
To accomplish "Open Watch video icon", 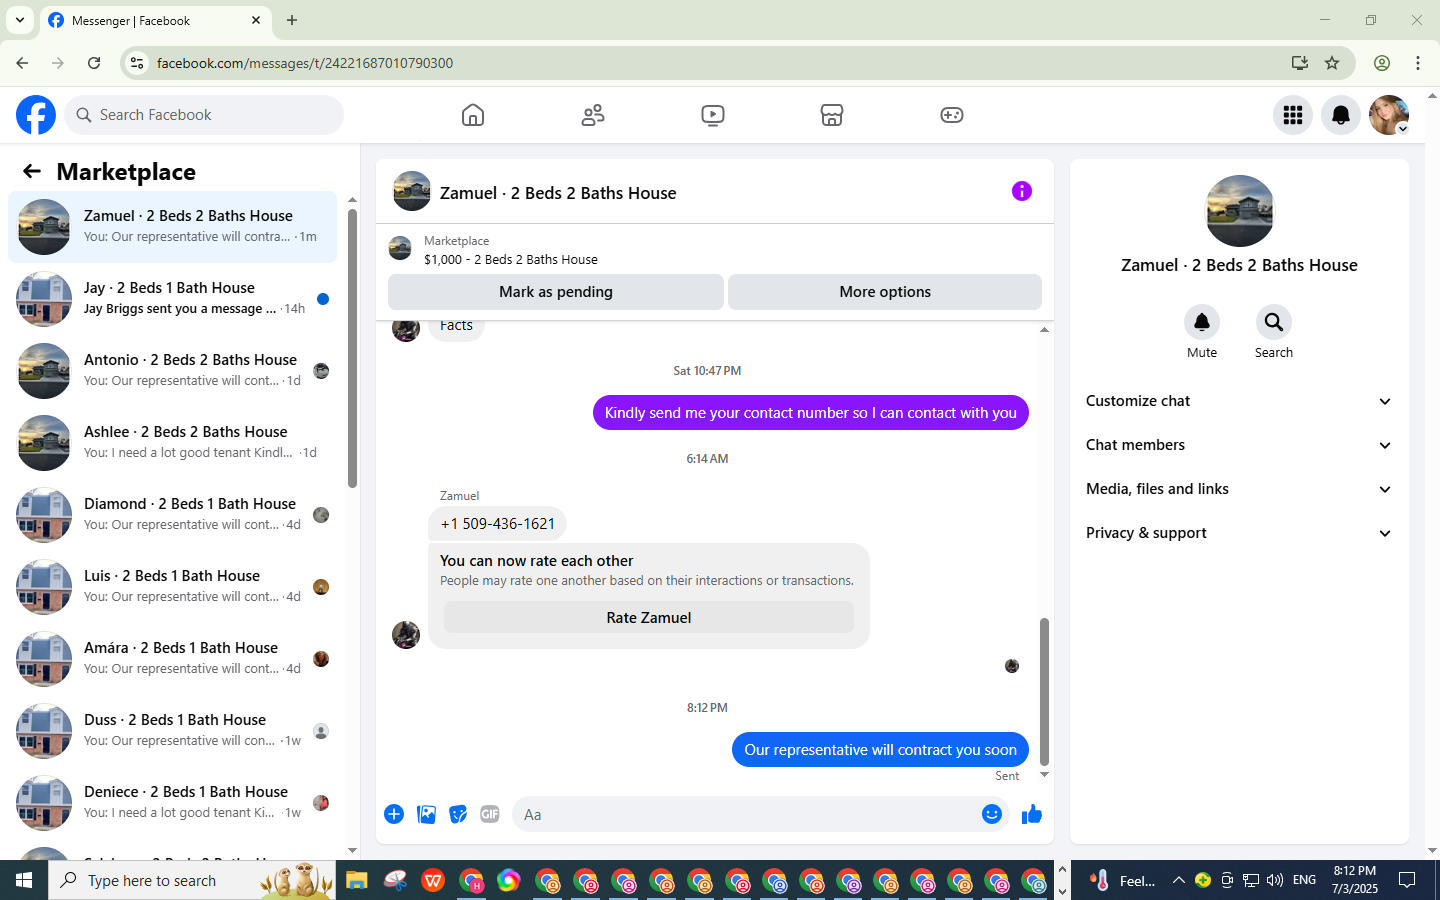I will click(x=713, y=115).
